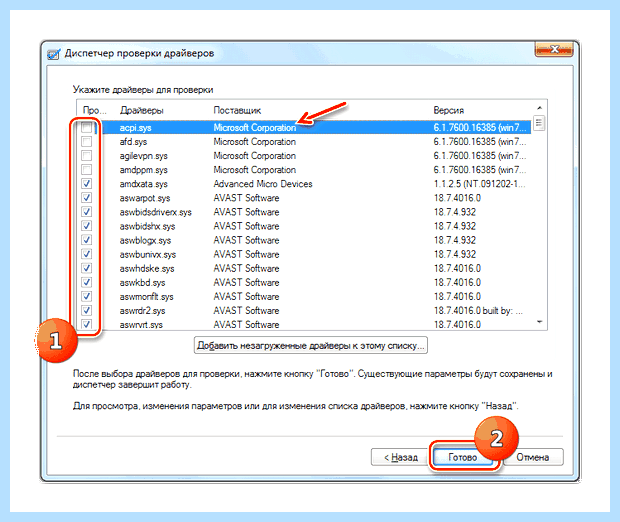Select the agilevpn.sys driver name
Image resolution: width=620 pixels, height=522 pixels.
pos(144,156)
